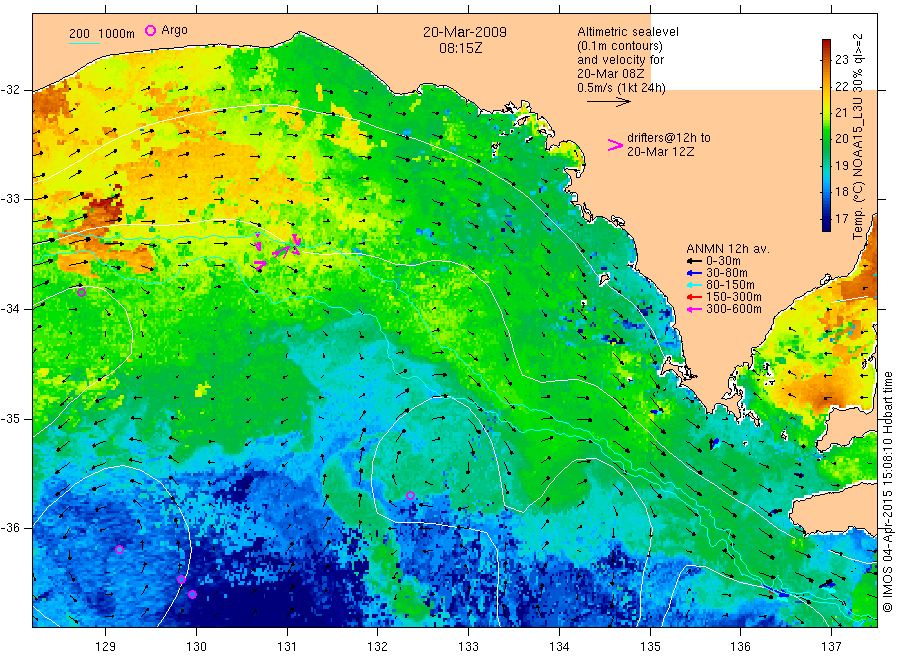Click the Argo float marker at 36.2S
Screen dimensions: 900x660
coord(119,550)
